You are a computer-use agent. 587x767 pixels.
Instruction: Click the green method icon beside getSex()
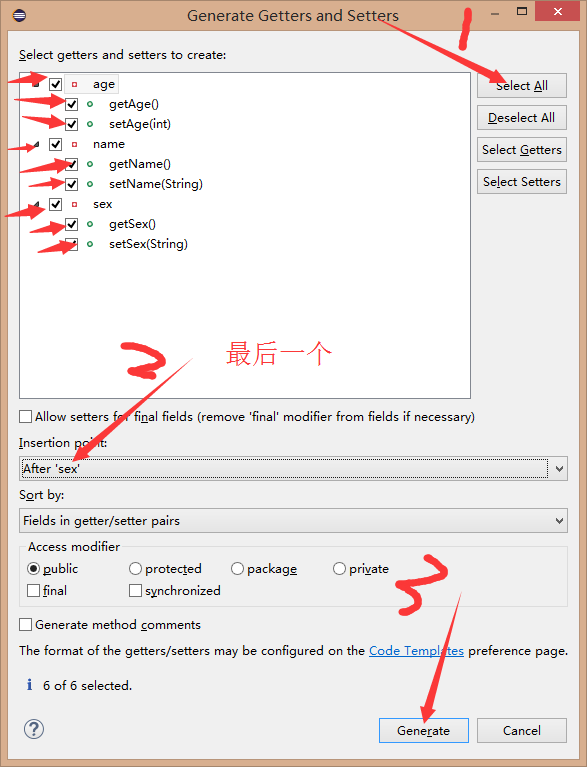point(90,225)
